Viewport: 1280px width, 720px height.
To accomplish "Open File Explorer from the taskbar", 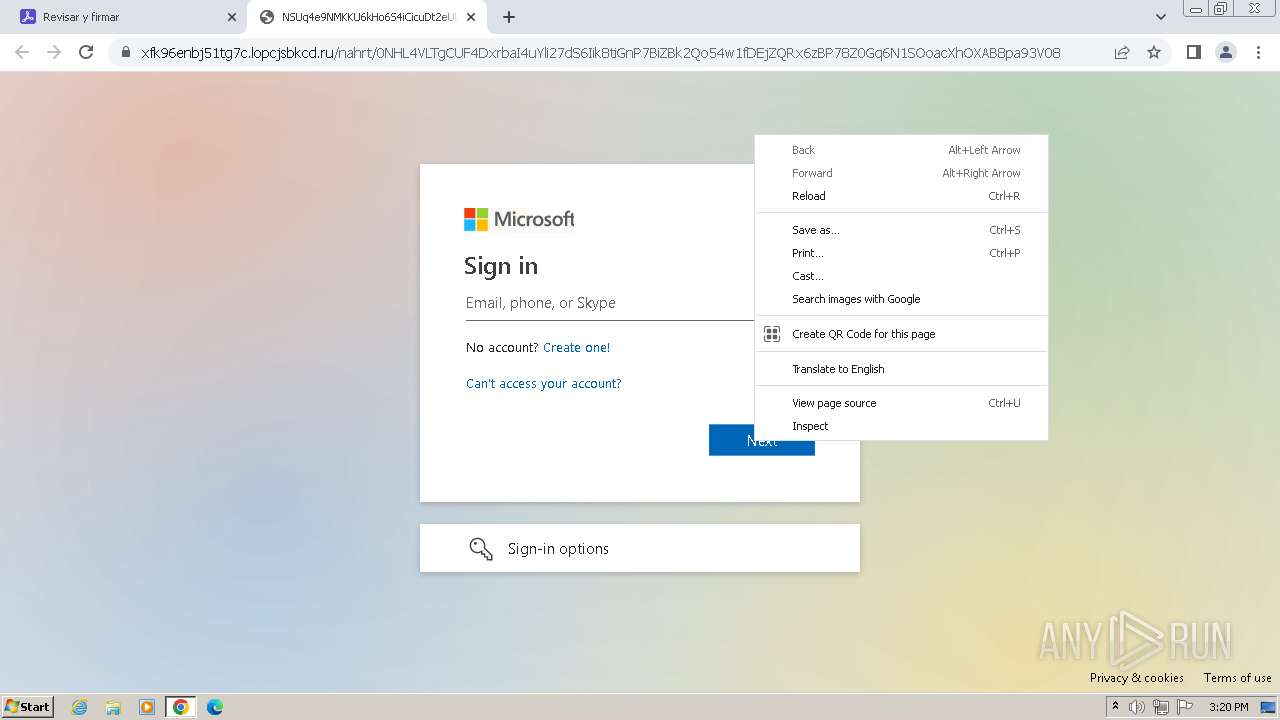I will 113,707.
